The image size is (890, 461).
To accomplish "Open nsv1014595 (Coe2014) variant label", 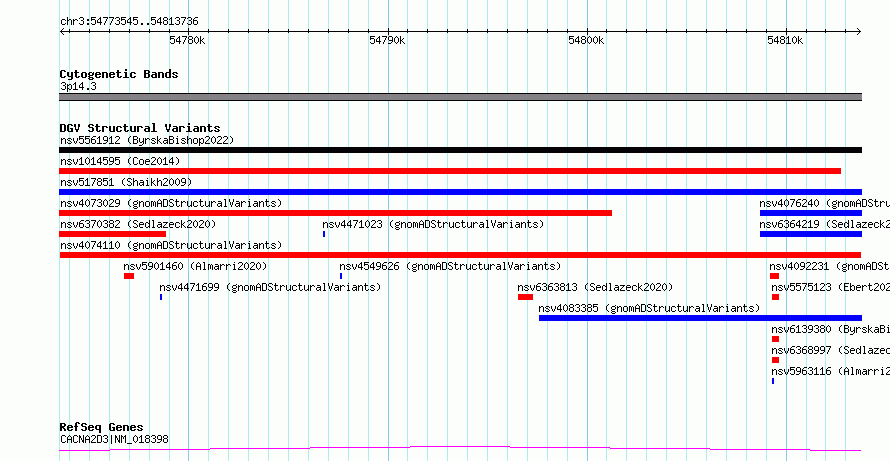I will pos(120,161).
